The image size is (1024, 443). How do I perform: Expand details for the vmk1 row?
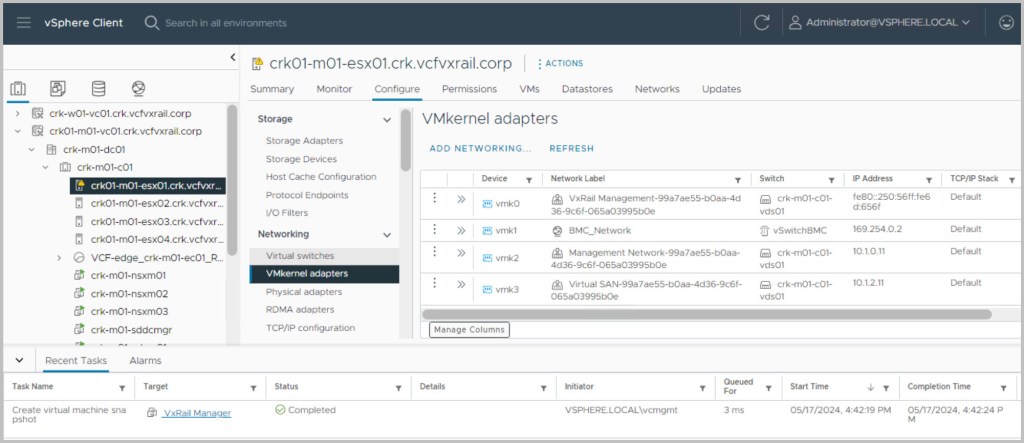click(462, 229)
